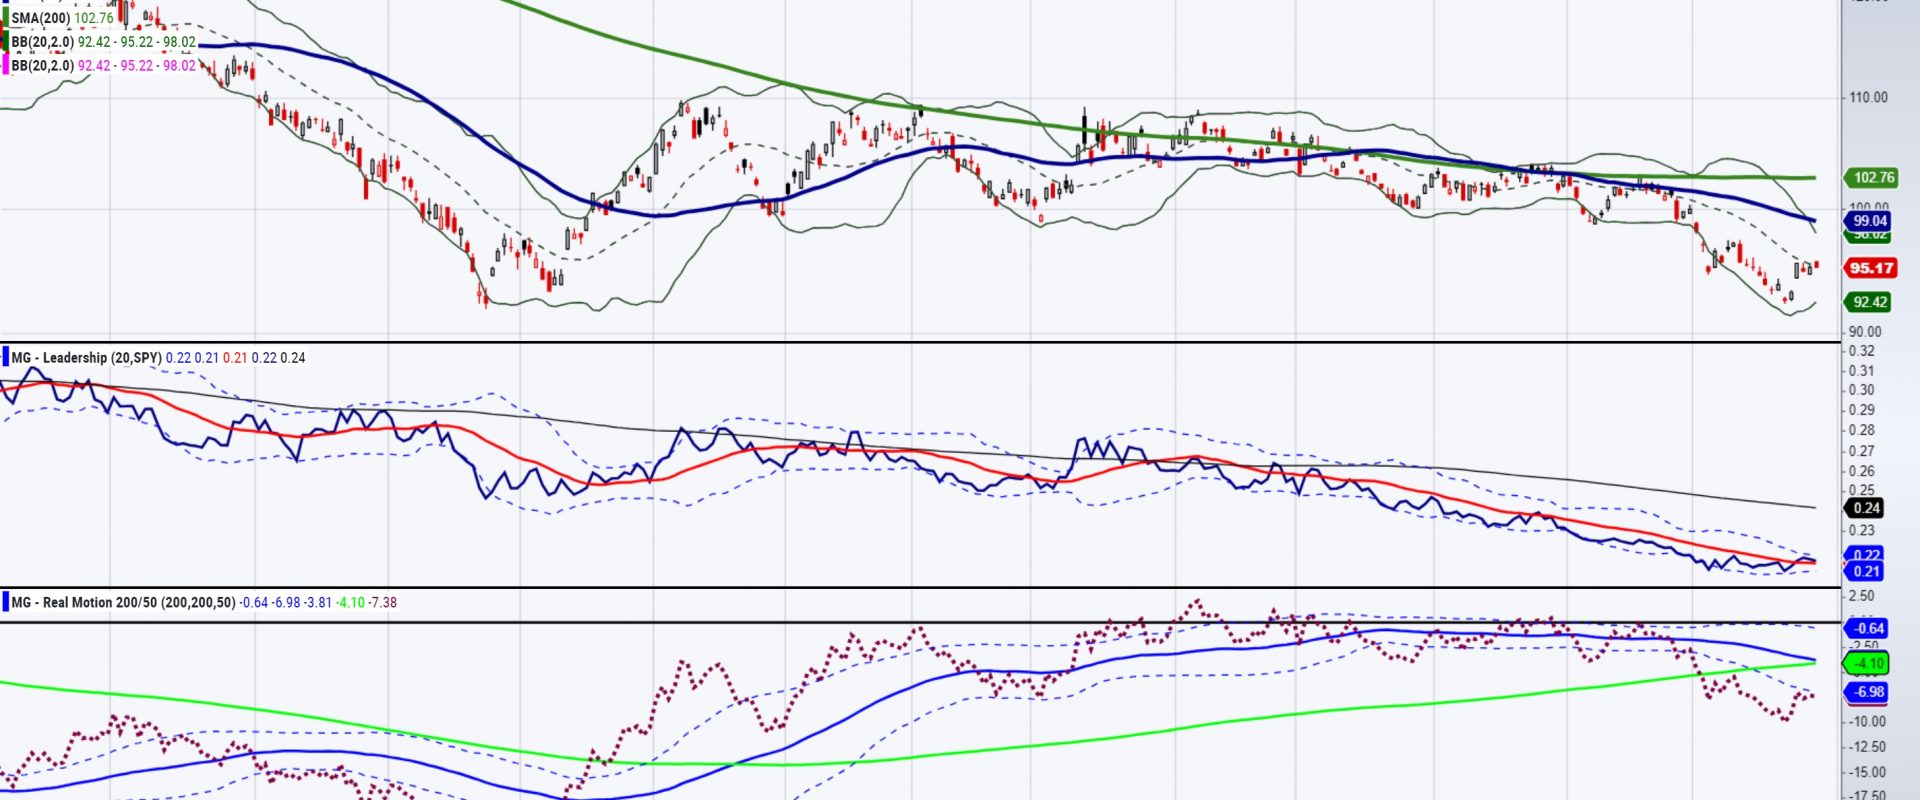Click the -15.00 Real Motion axis label
This screenshot has height=800, width=1920.
[1867, 772]
